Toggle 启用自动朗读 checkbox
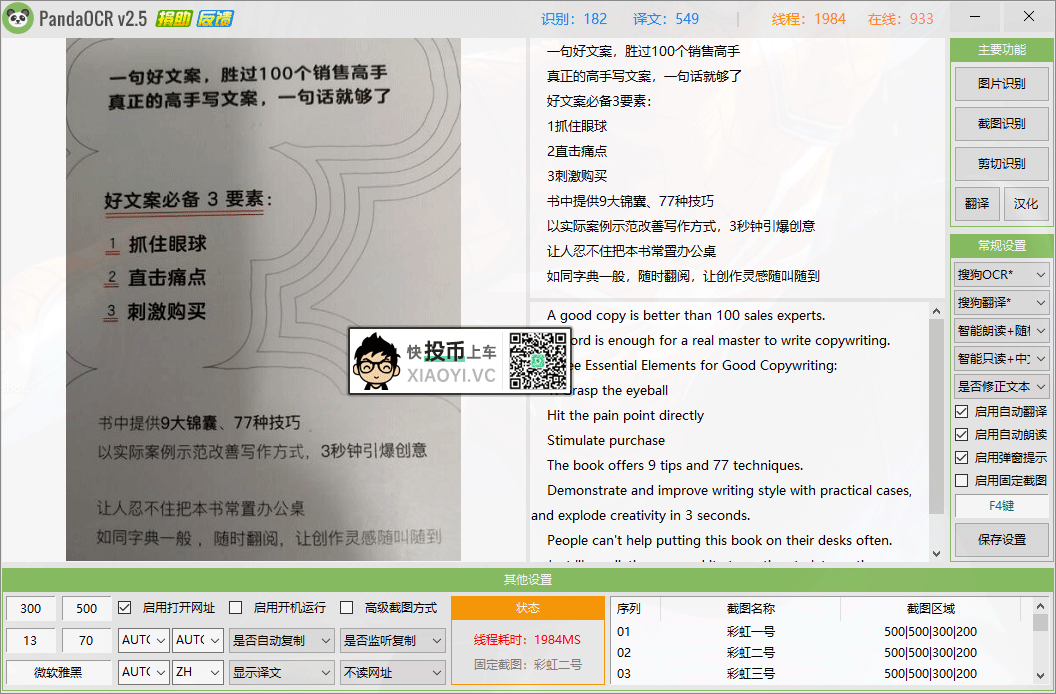Viewport: 1056px width, 694px height. pos(962,435)
